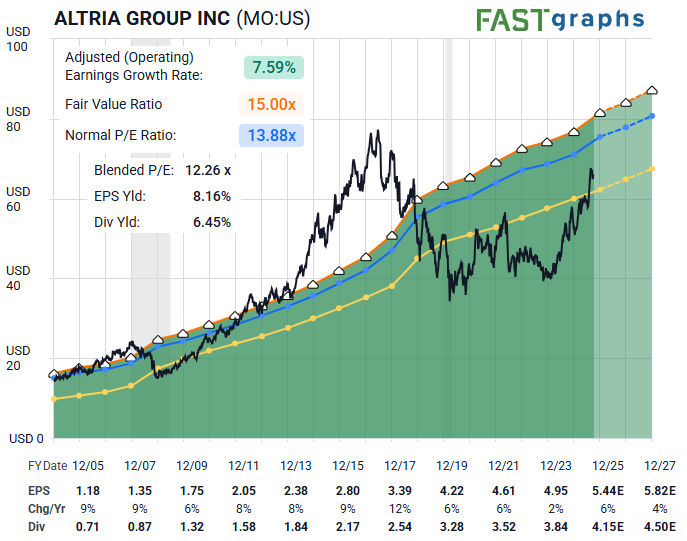The width and height of the screenshot is (687, 541).
Task: Click the 12/27 fiscal year date label
Action: 660,466
